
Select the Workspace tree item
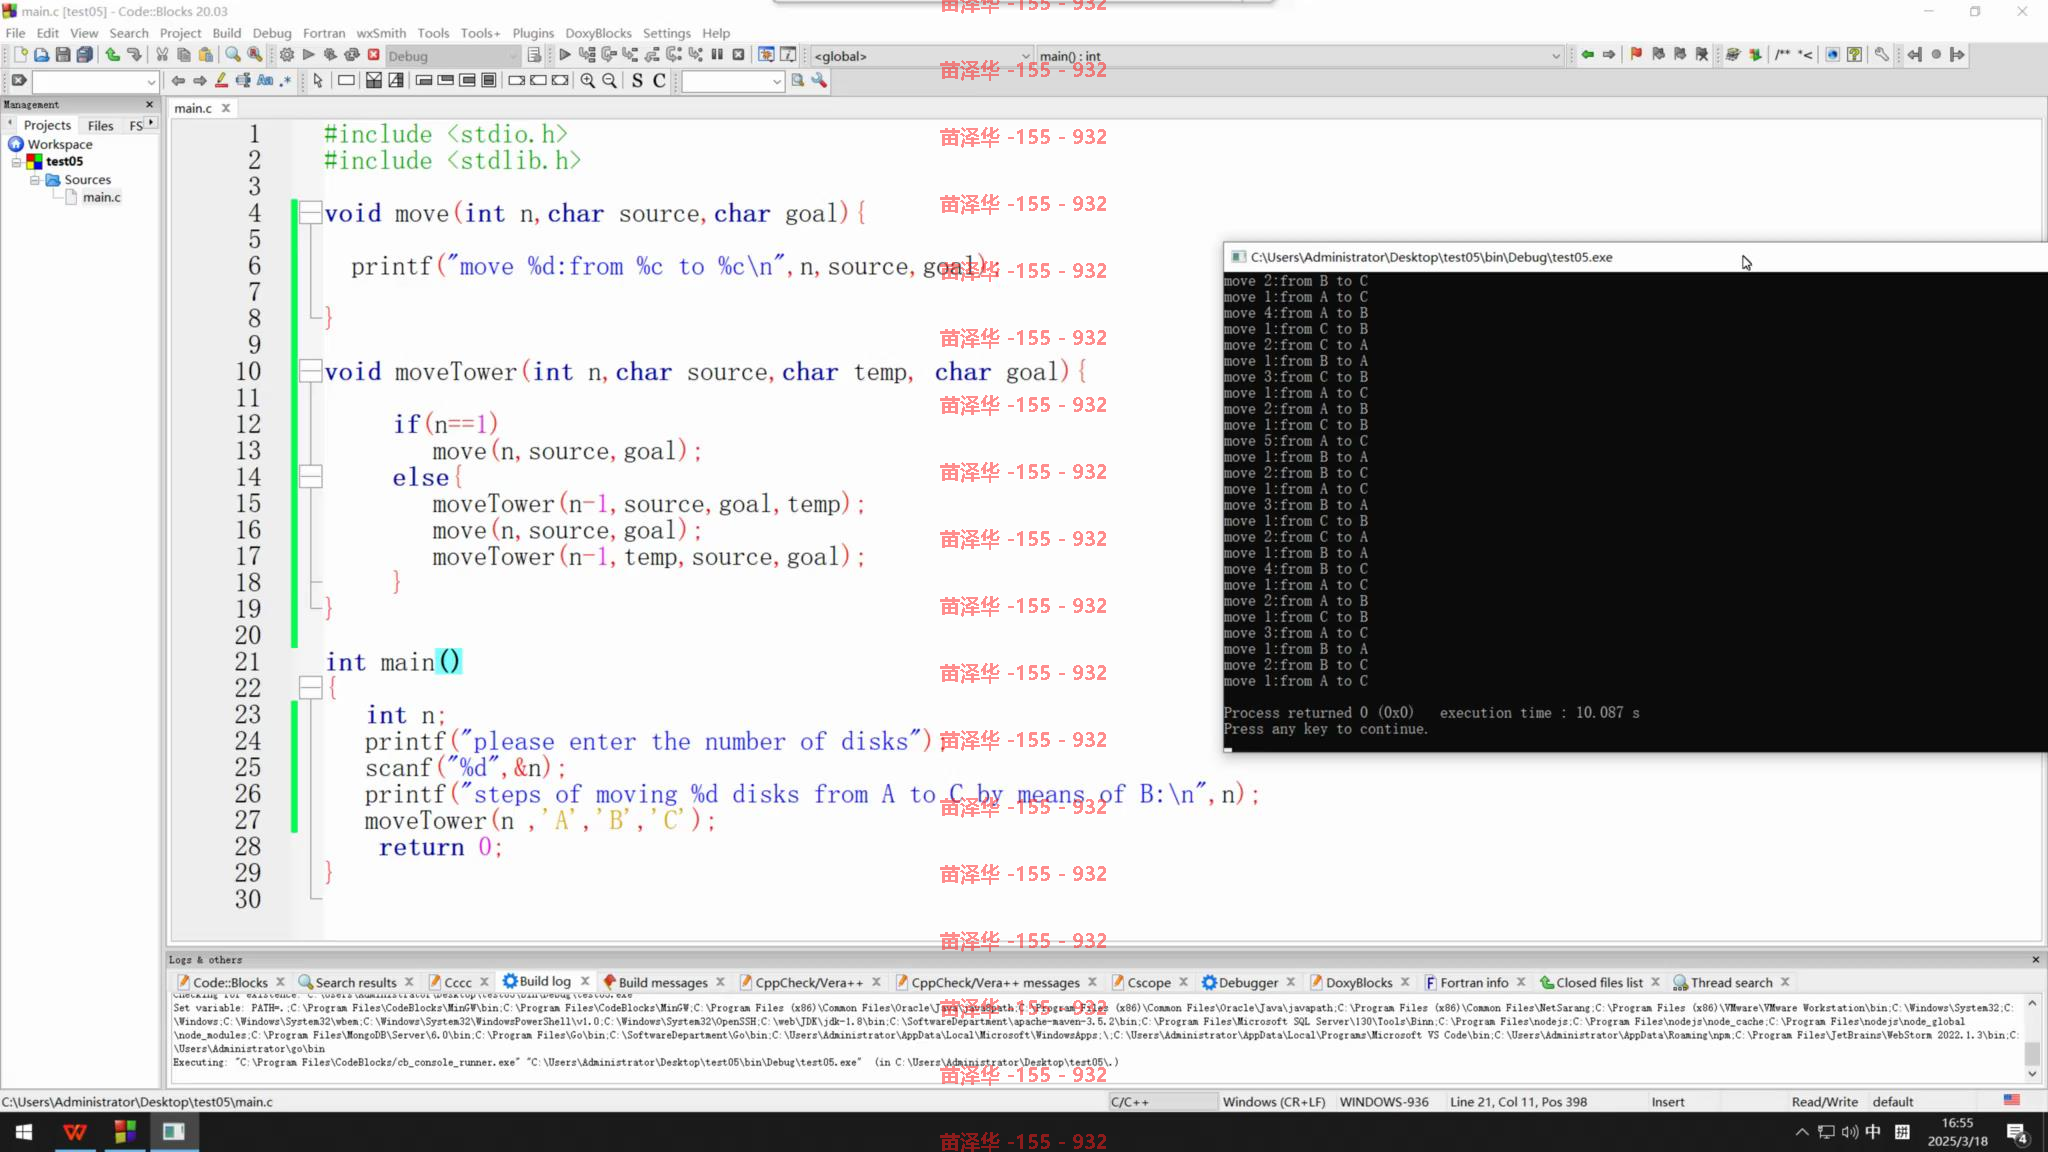[x=59, y=144]
